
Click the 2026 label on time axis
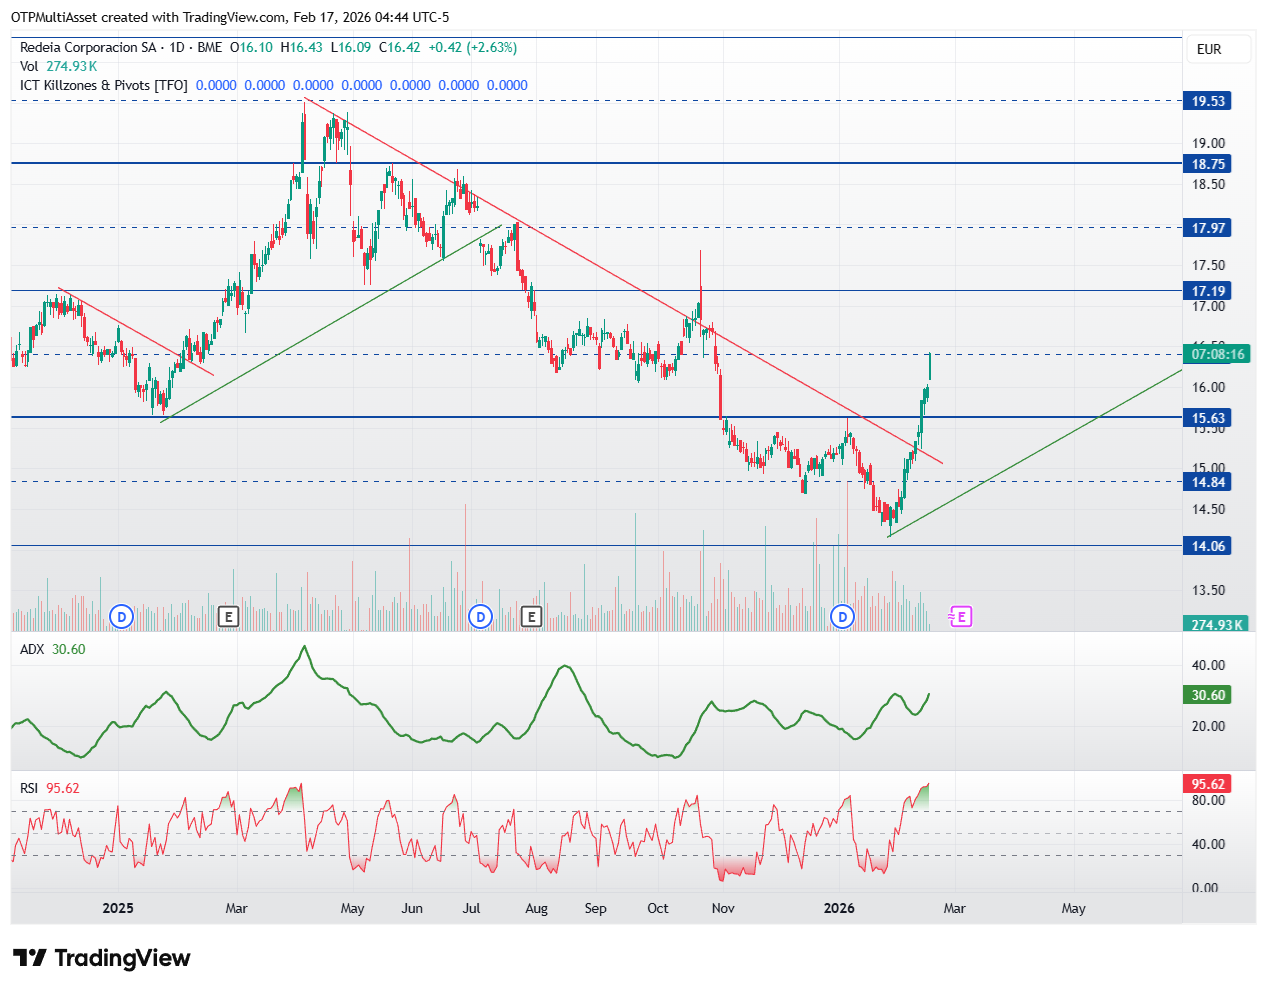coord(839,908)
